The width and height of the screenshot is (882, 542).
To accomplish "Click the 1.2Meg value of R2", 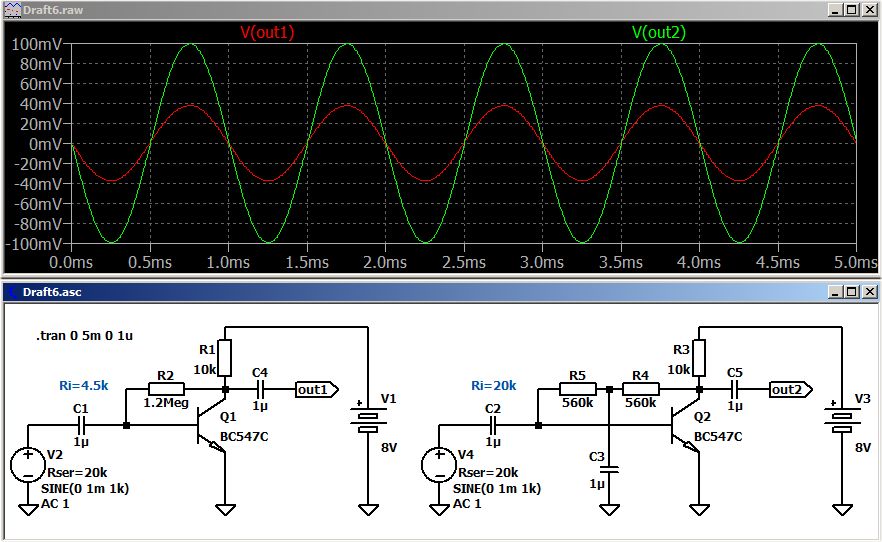I will (x=166, y=403).
